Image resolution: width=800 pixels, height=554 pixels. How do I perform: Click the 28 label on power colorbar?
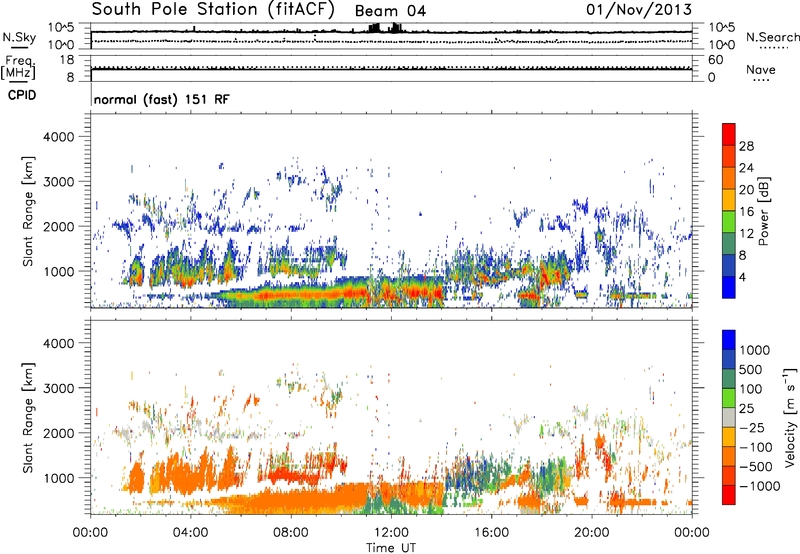point(746,146)
